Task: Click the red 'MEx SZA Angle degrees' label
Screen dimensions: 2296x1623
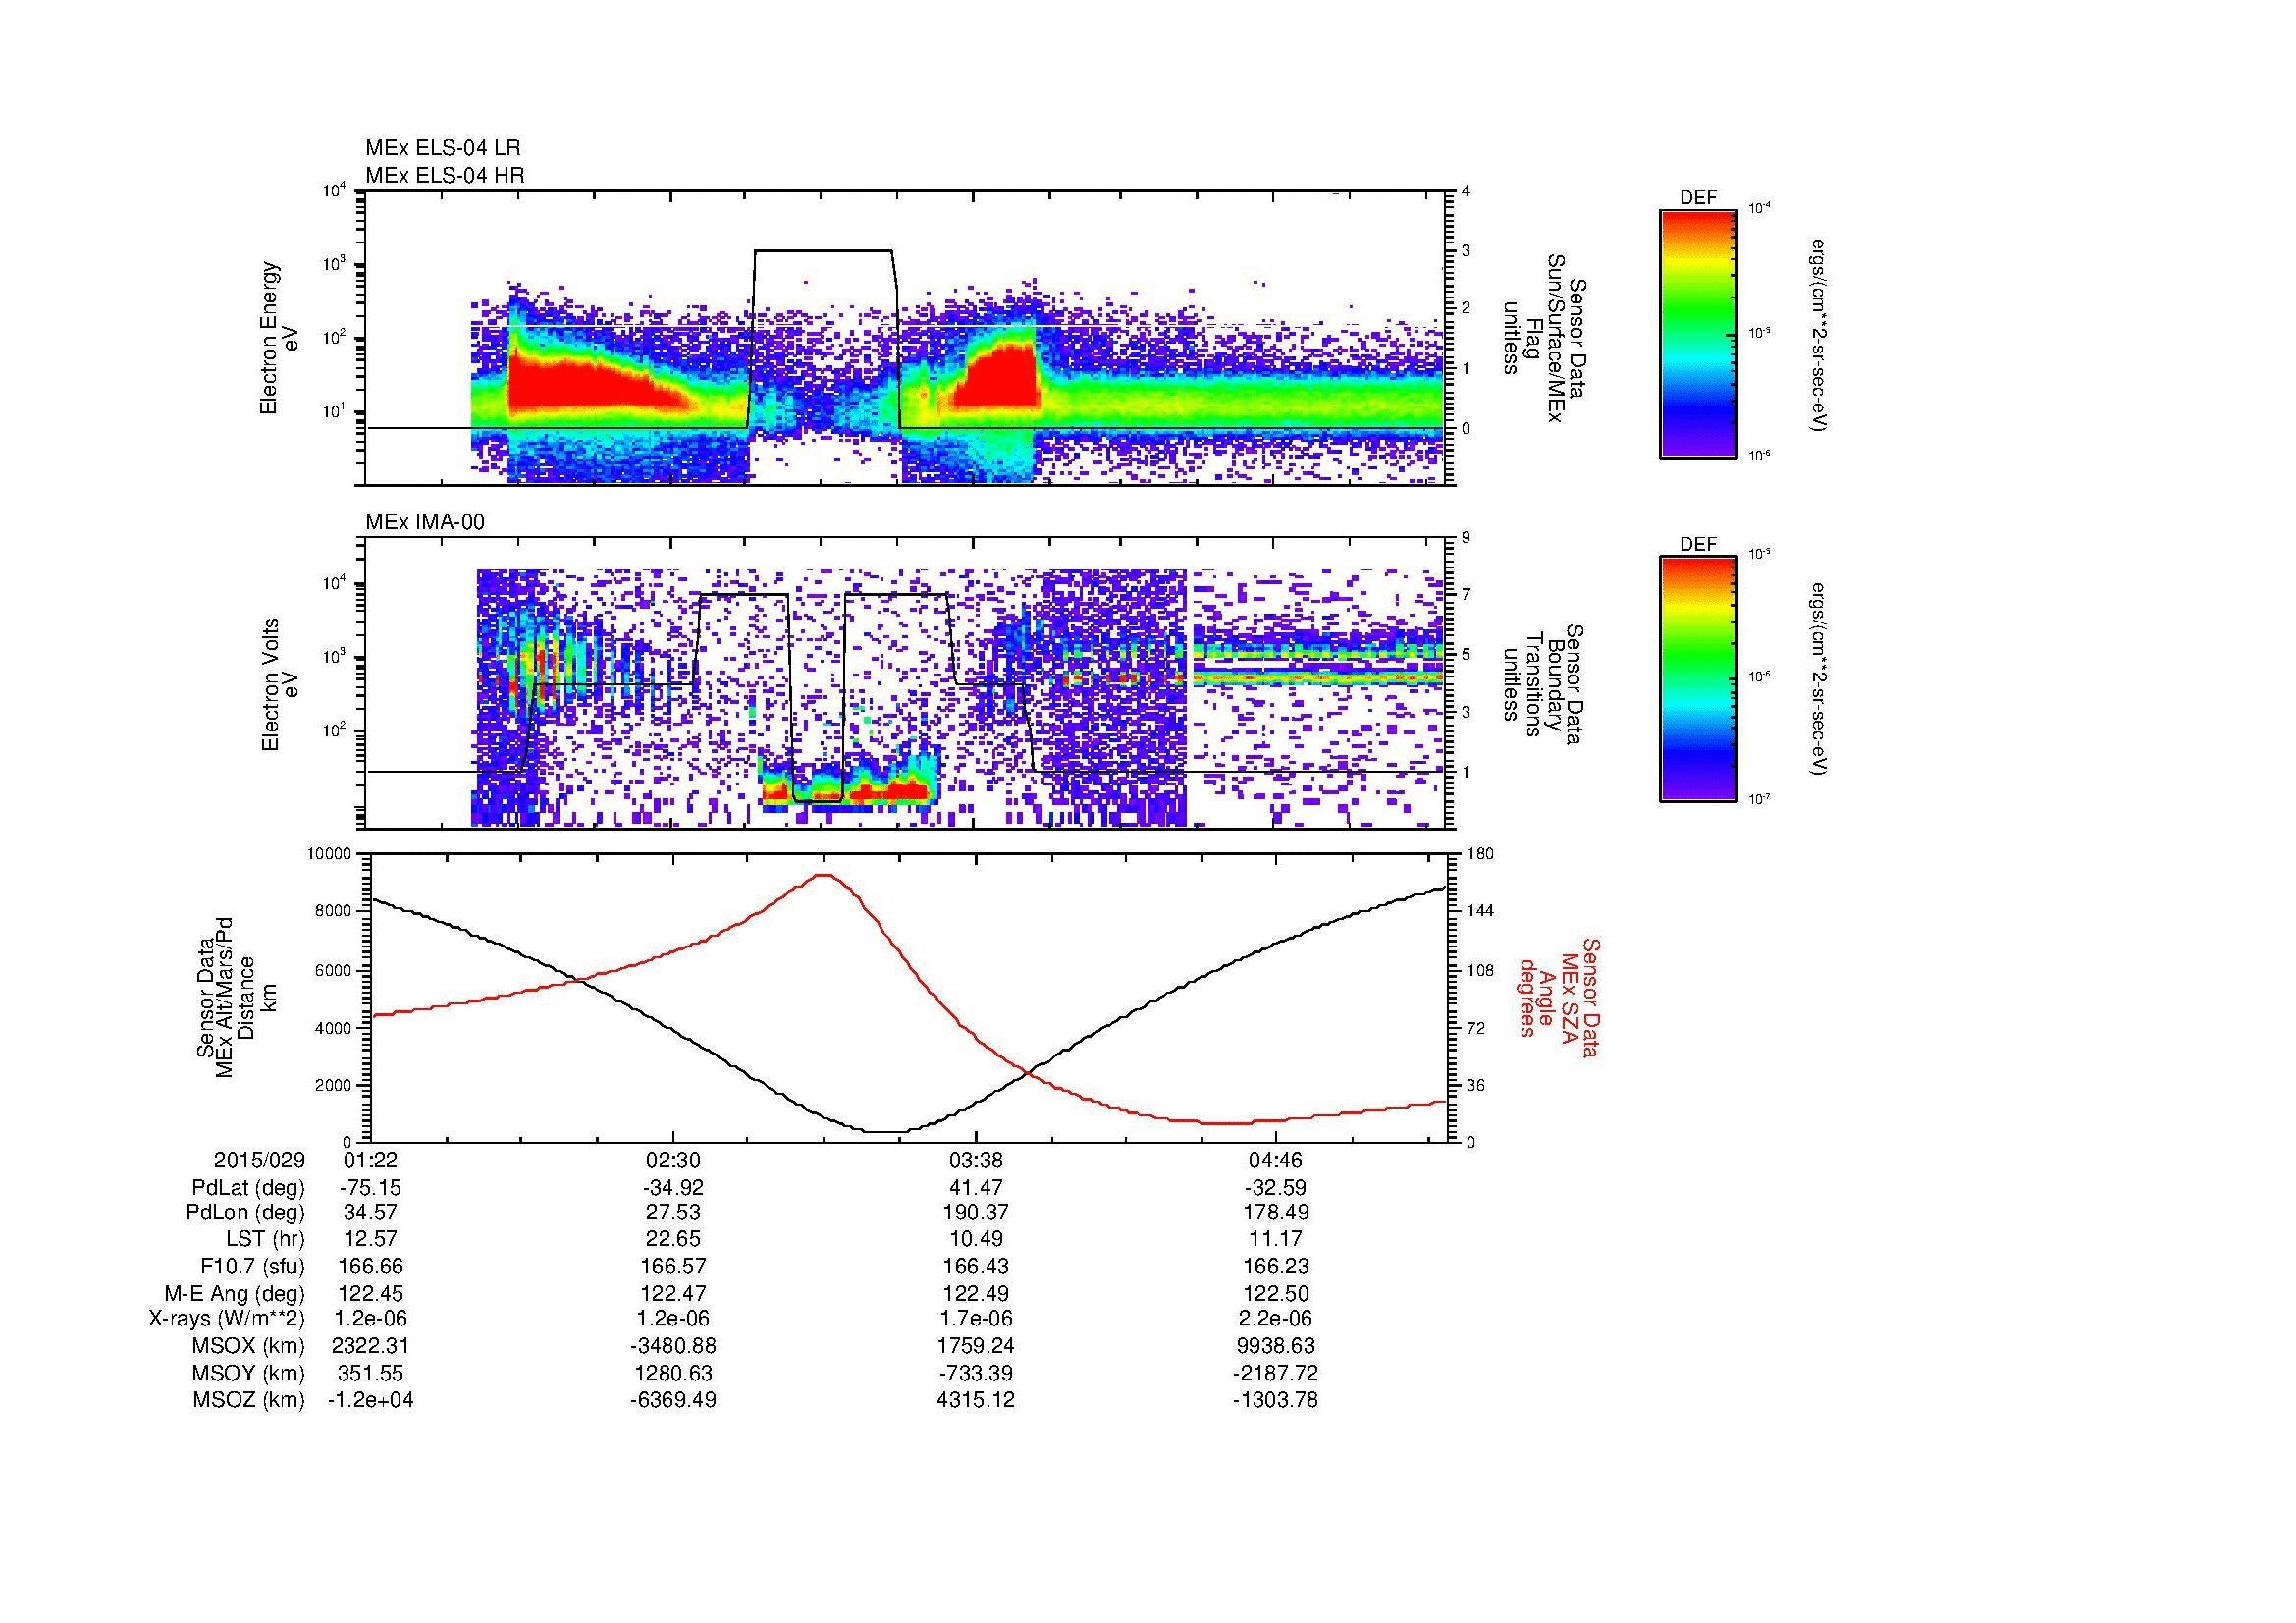Action: (x=1558, y=998)
